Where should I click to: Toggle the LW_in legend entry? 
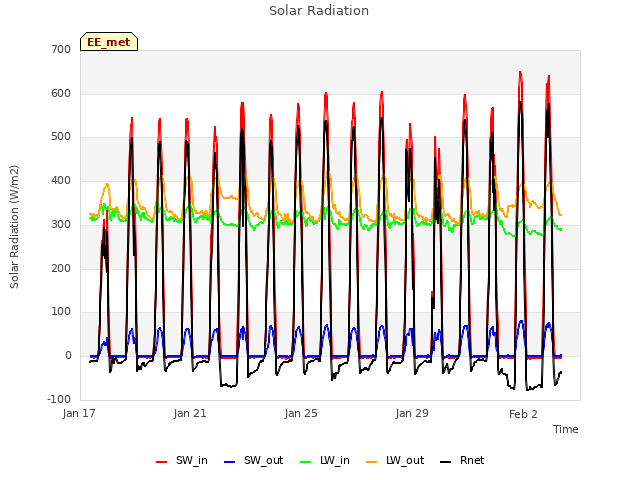[x=325, y=460]
